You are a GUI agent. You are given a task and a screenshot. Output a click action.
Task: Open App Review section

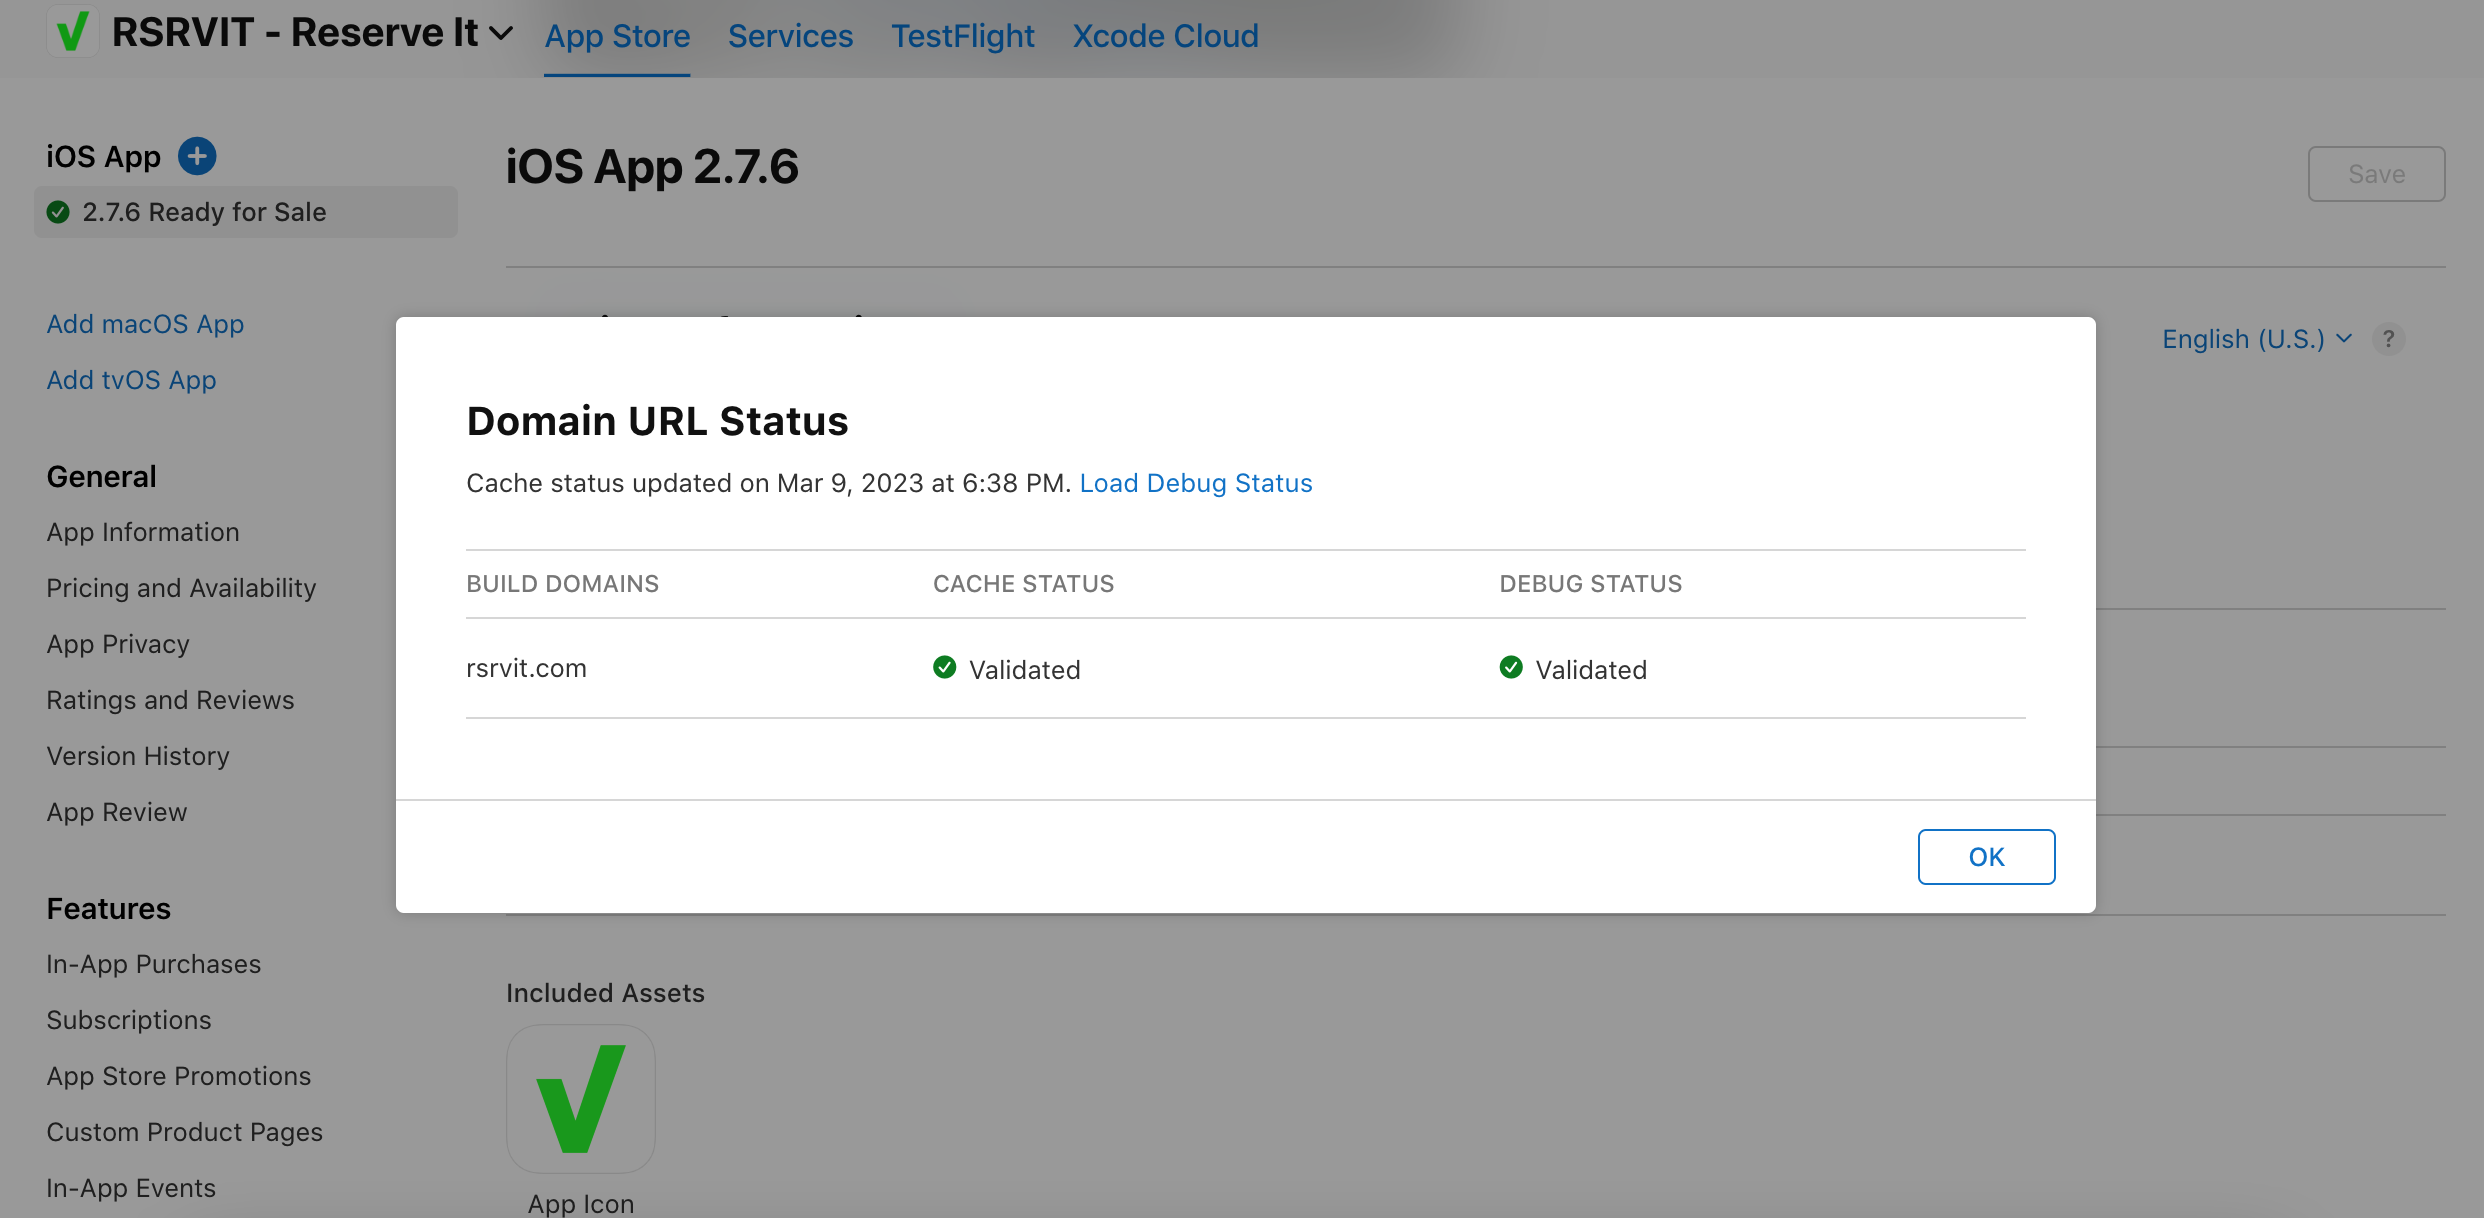coord(117,812)
